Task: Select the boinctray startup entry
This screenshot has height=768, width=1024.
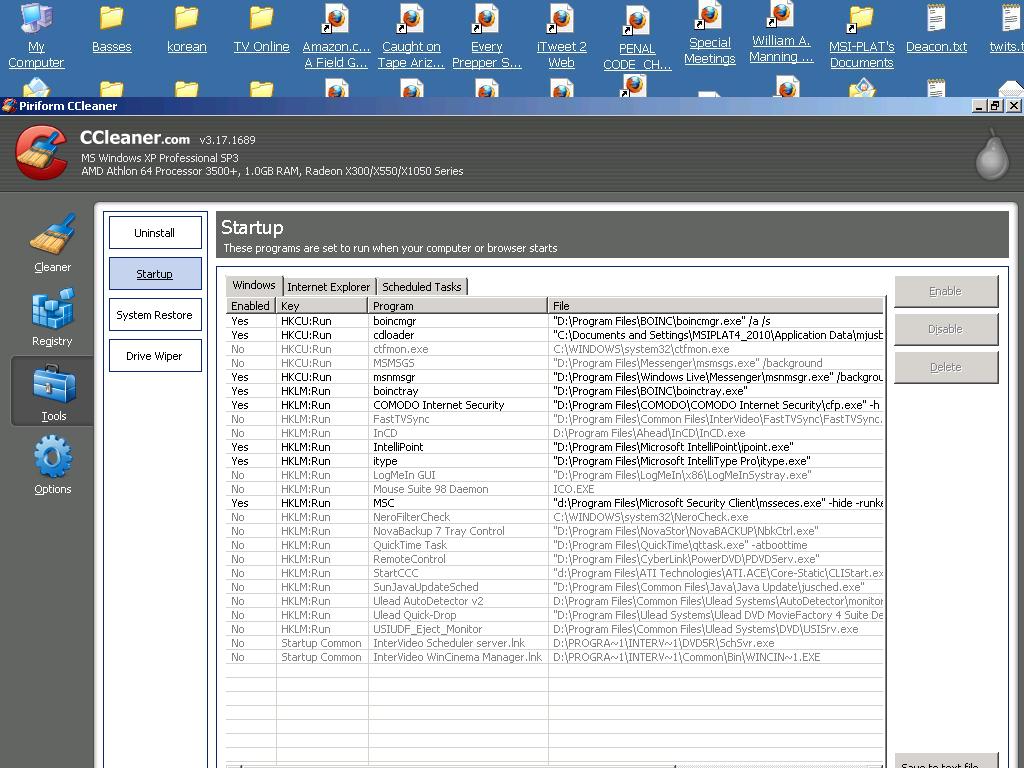Action: [554, 391]
